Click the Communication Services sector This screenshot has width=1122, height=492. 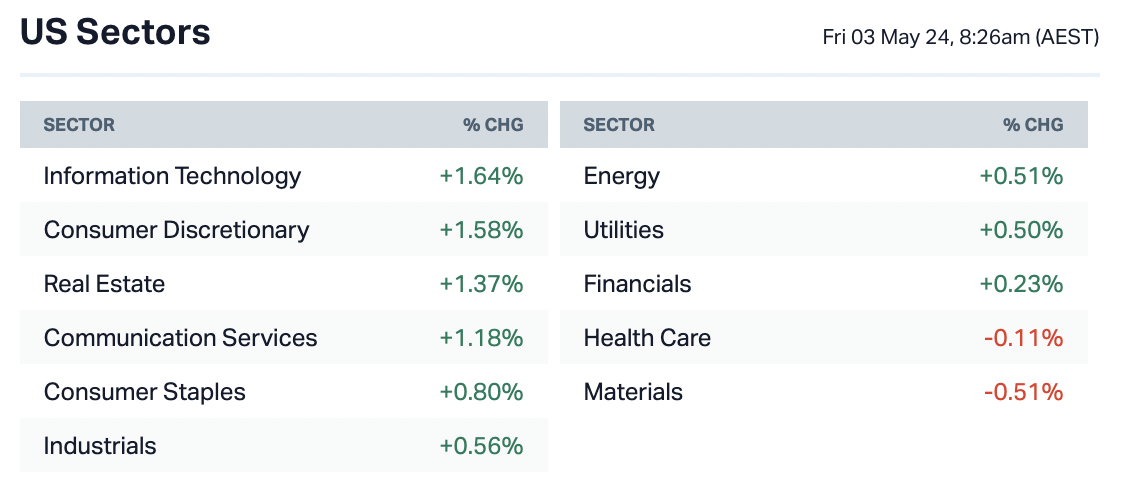click(x=180, y=338)
